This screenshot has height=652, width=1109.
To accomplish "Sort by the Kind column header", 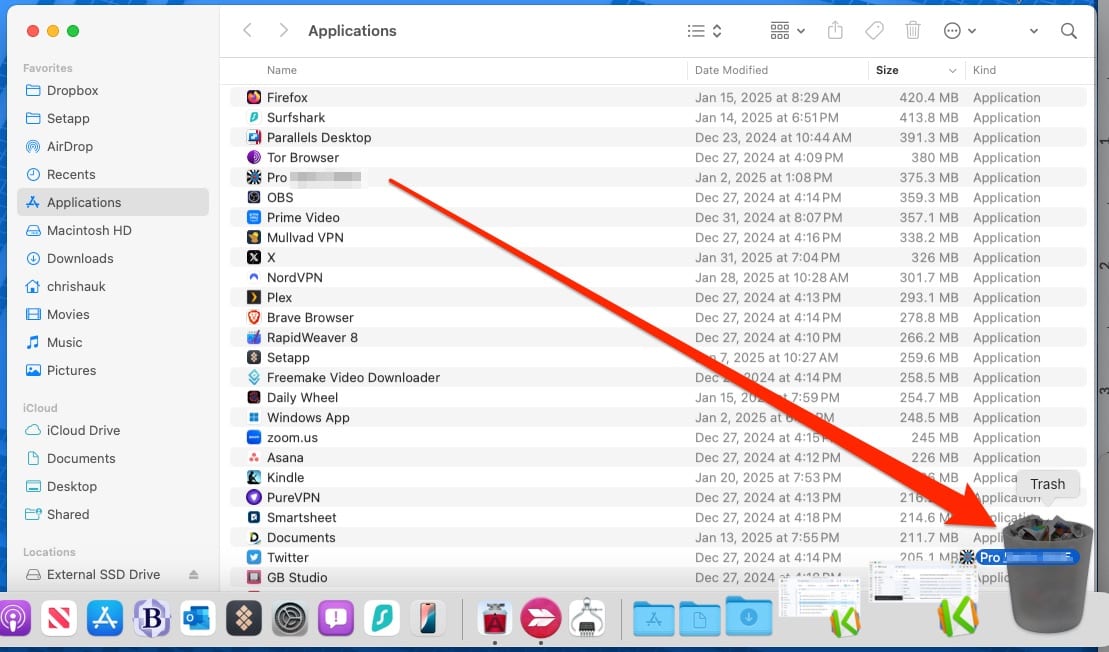I will tap(984, 70).
